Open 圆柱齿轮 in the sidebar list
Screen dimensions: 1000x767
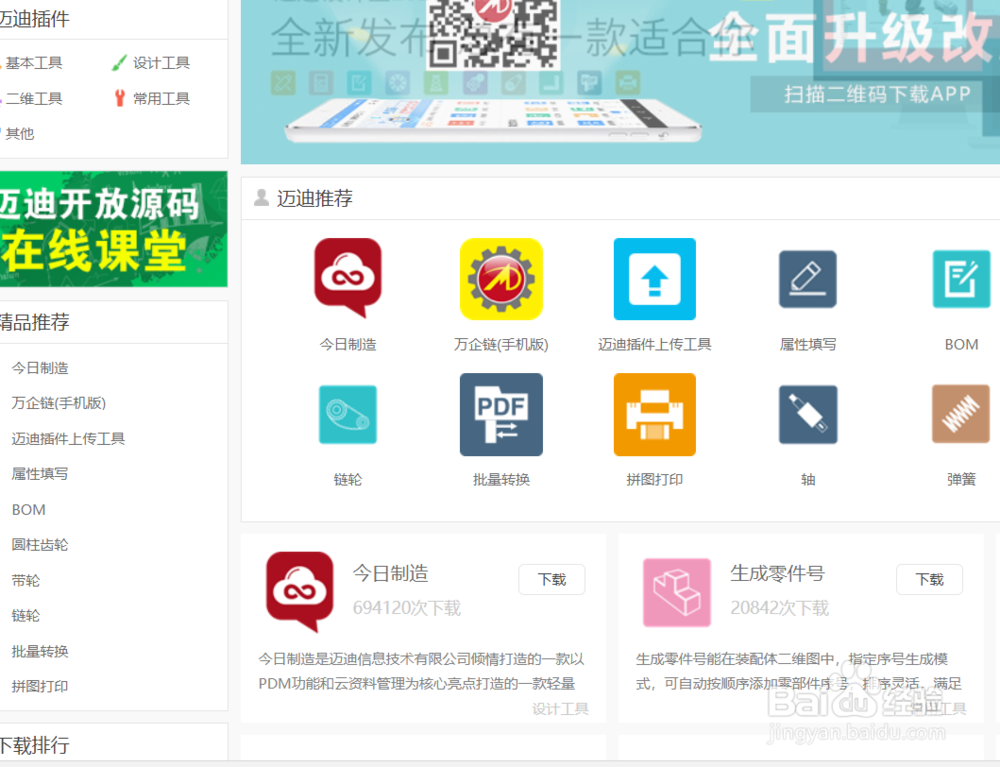tap(40, 544)
